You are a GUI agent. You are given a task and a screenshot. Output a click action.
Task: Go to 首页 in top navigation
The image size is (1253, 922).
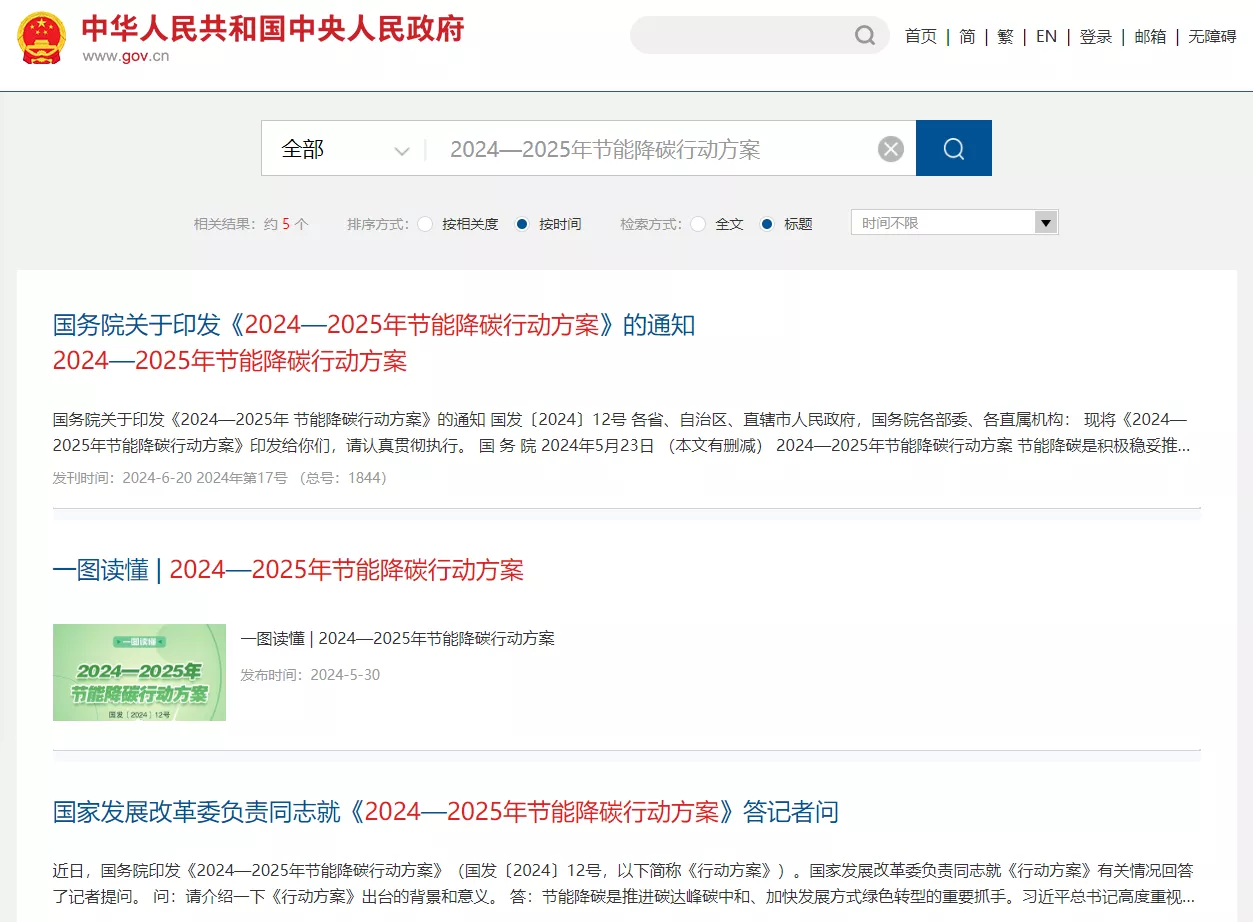tap(921, 36)
